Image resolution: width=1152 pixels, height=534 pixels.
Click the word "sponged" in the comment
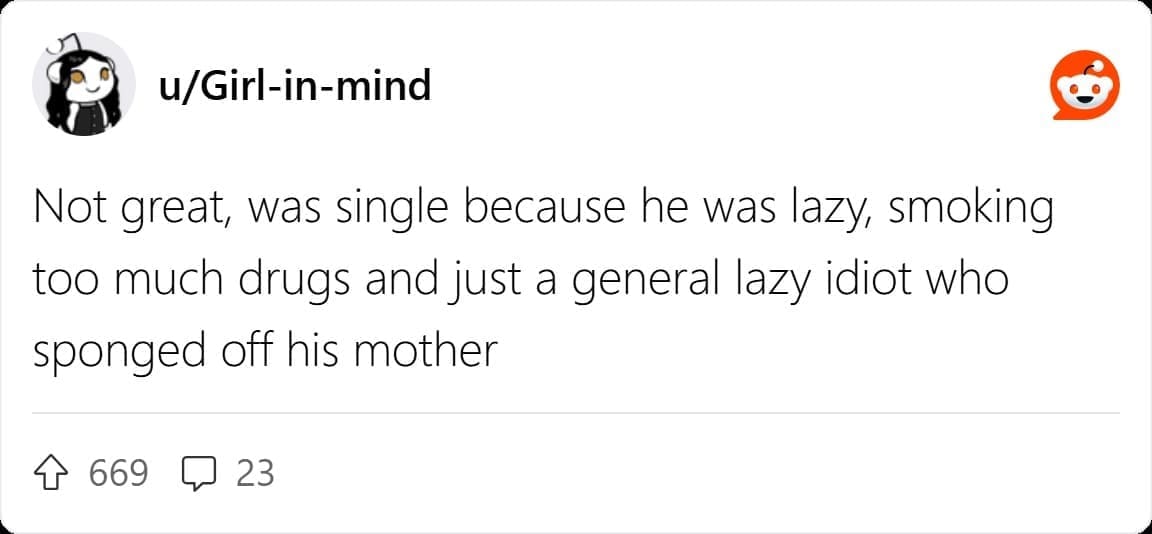[x=106, y=352]
